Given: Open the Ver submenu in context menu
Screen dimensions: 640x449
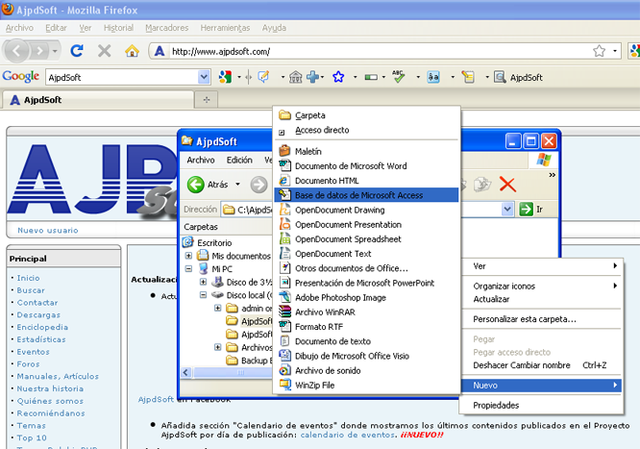Looking at the screenshot, I should (542, 266).
